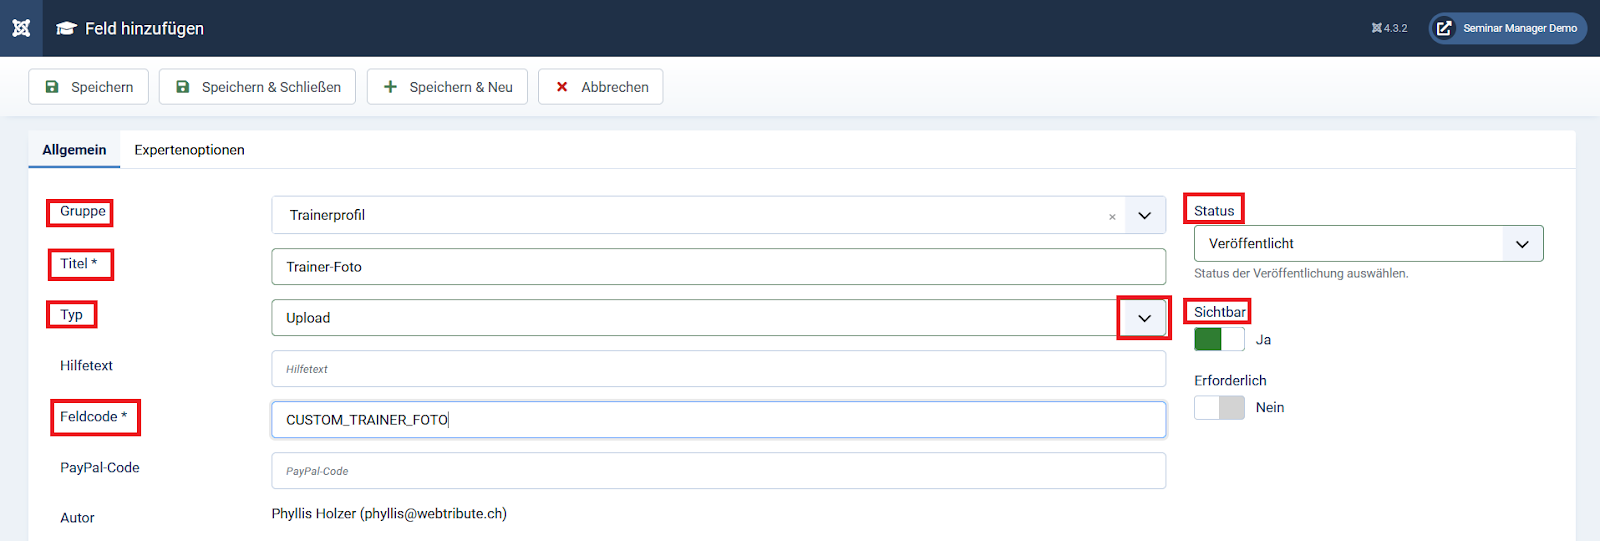Click the PayPal-Code input field
This screenshot has height=541, width=1600.
point(718,471)
